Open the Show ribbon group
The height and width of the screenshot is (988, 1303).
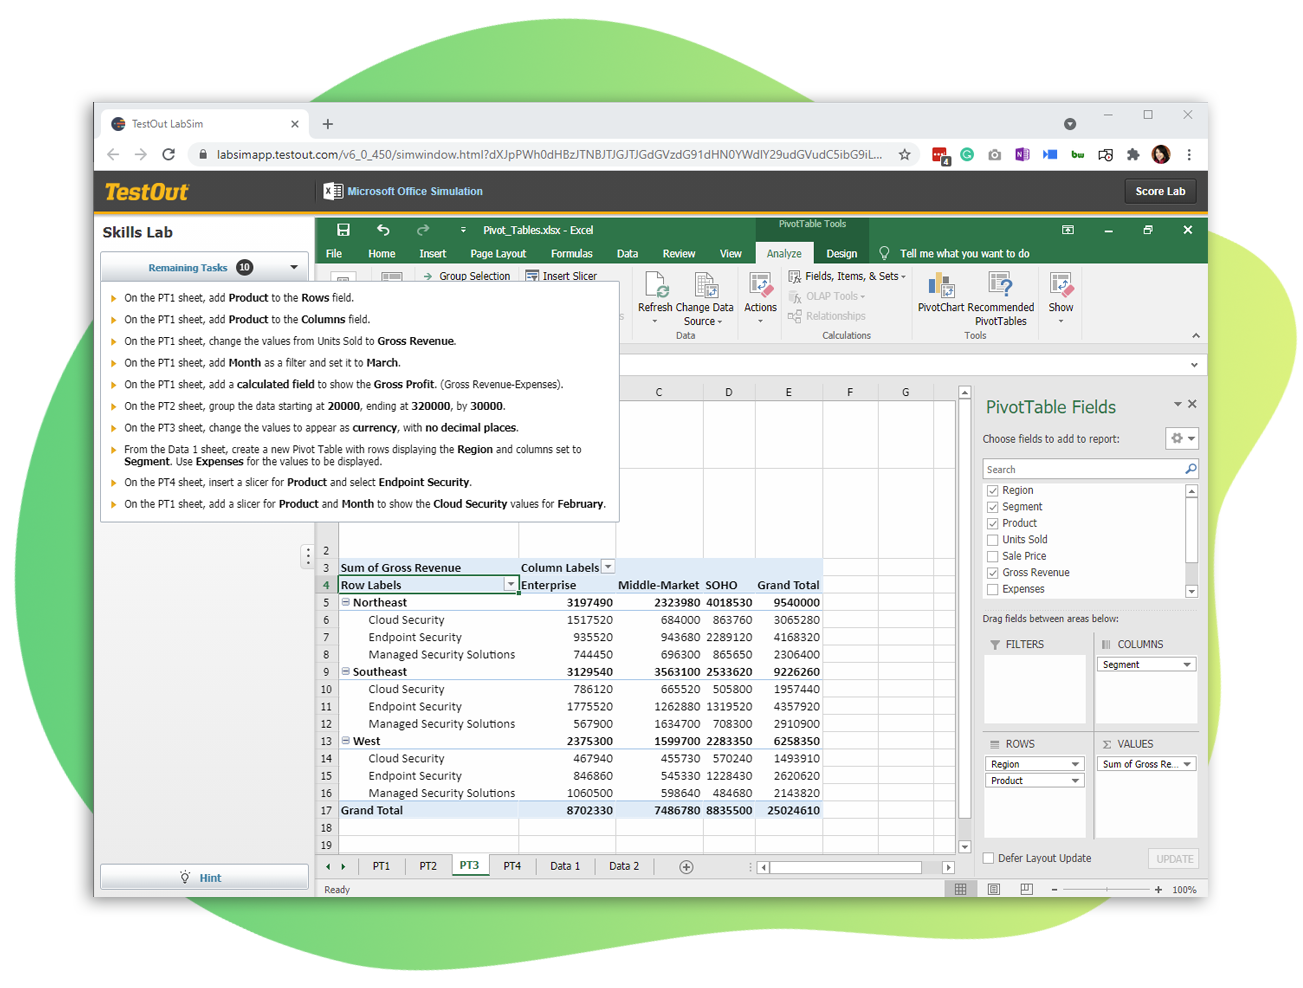[x=1061, y=298]
